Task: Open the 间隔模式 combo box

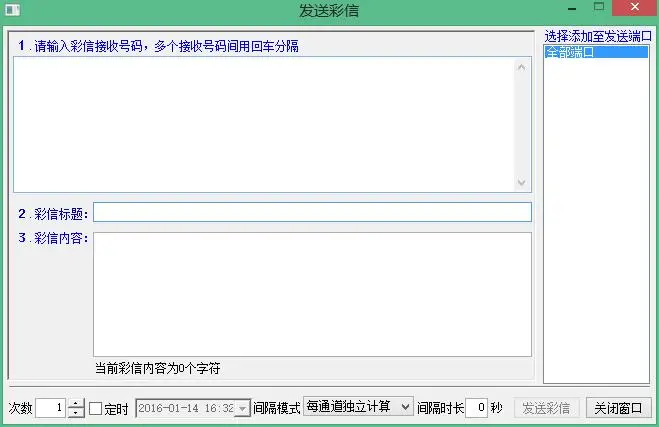Action: point(358,406)
